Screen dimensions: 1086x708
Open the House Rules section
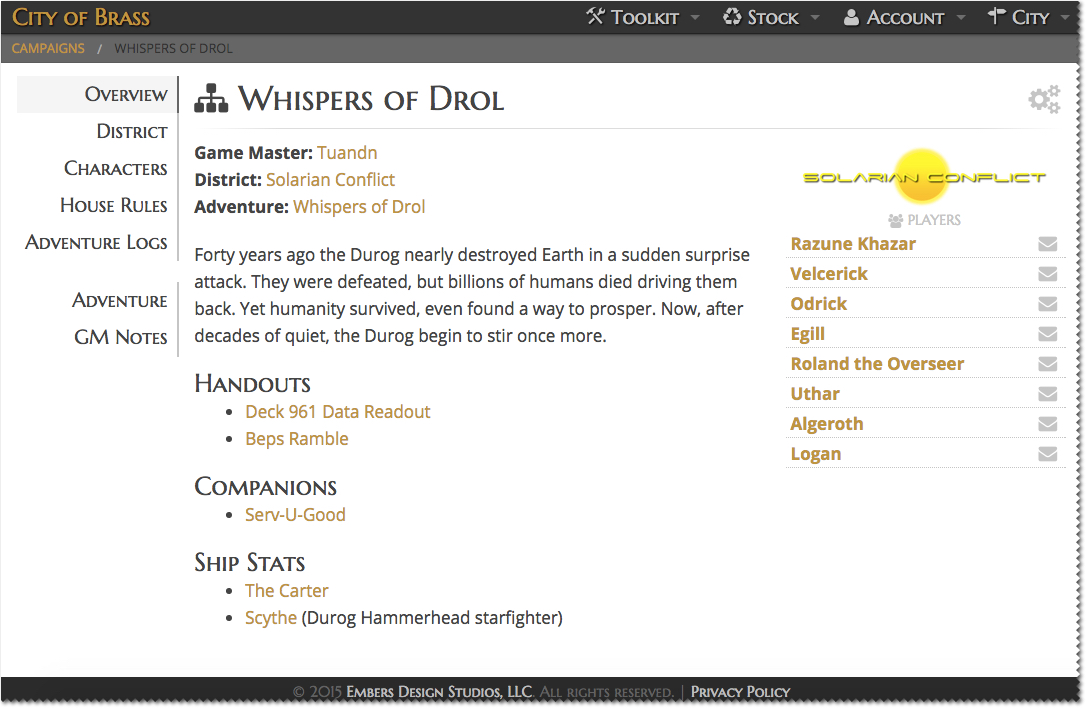(x=113, y=205)
